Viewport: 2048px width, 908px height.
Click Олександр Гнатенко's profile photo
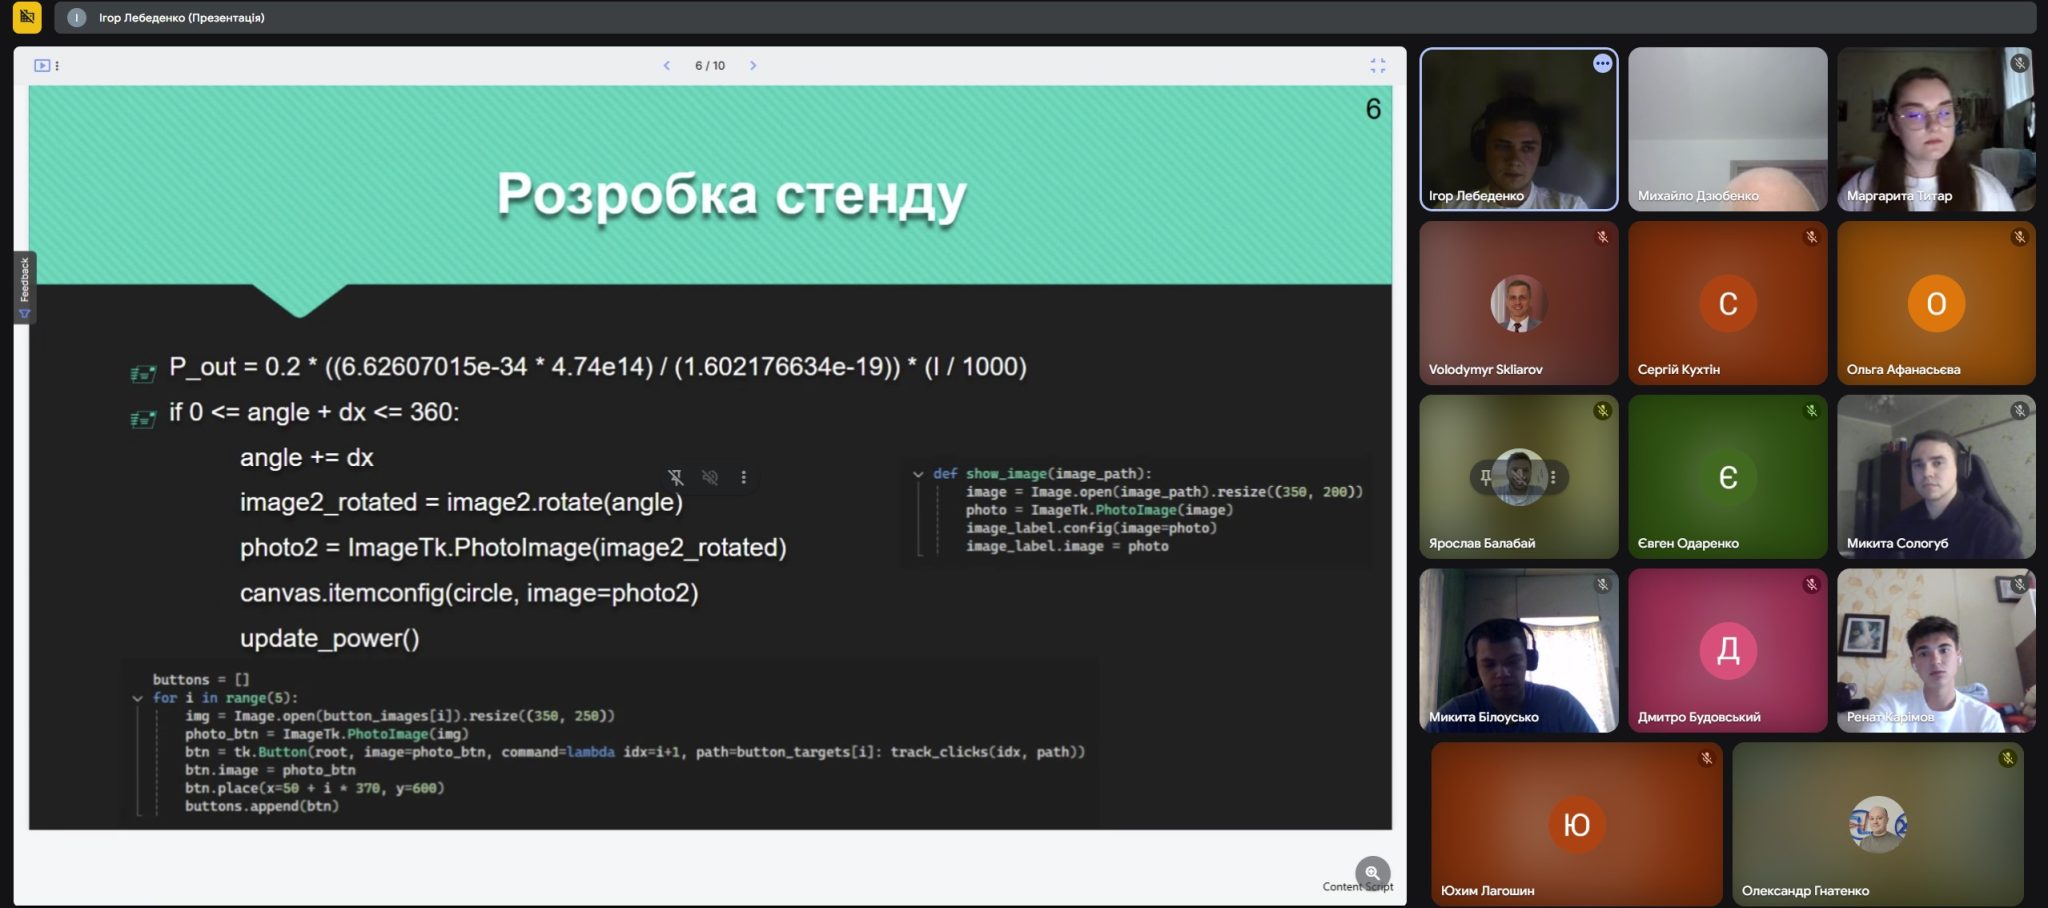pyautogui.click(x=1877, y=825)
